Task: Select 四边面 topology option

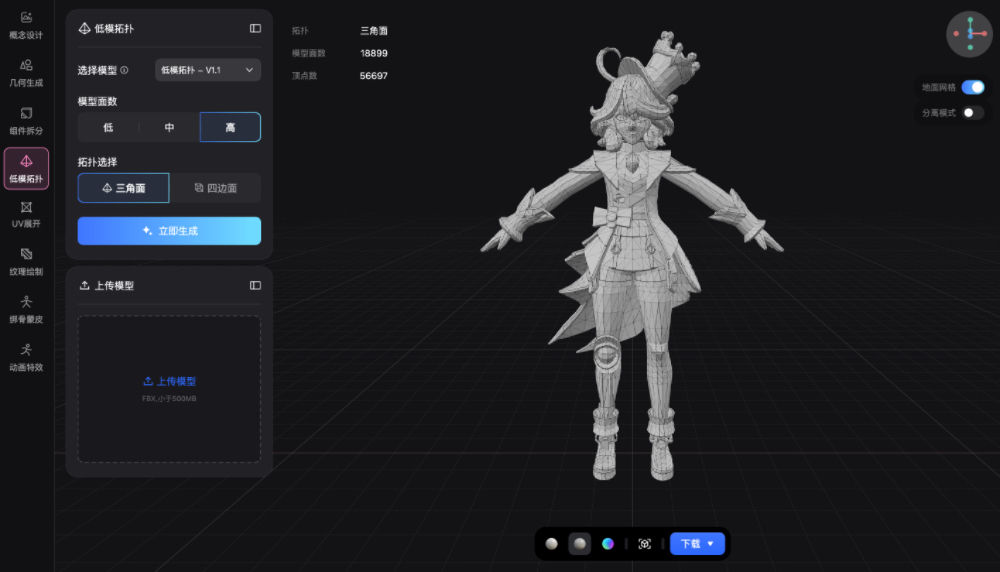Action: (x=215, y=188)
